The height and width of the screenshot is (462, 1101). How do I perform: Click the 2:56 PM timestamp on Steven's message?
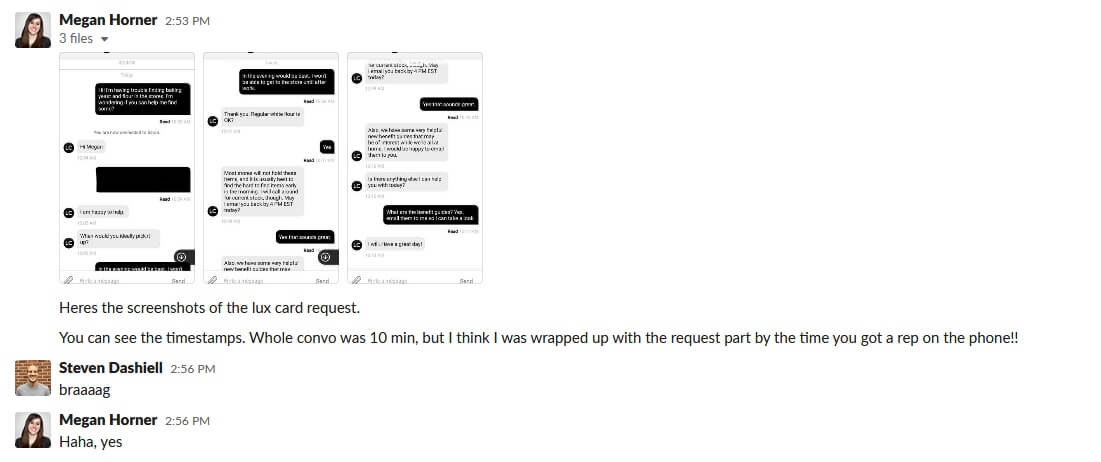point(193,369)
